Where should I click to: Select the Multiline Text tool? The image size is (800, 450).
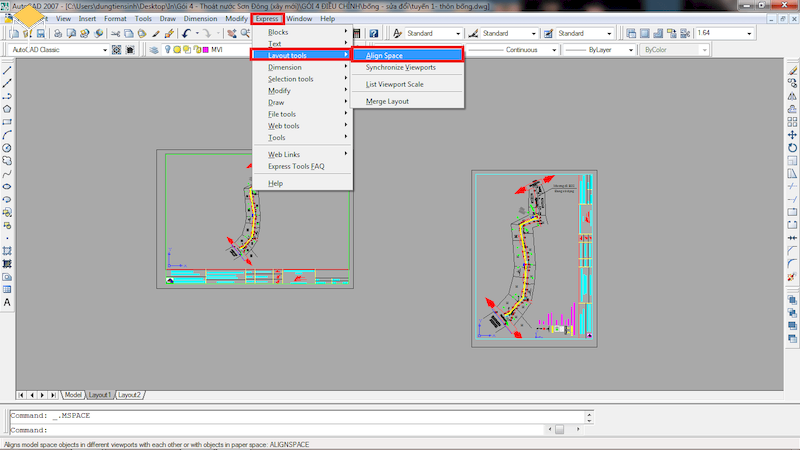[x=7, y=303]
